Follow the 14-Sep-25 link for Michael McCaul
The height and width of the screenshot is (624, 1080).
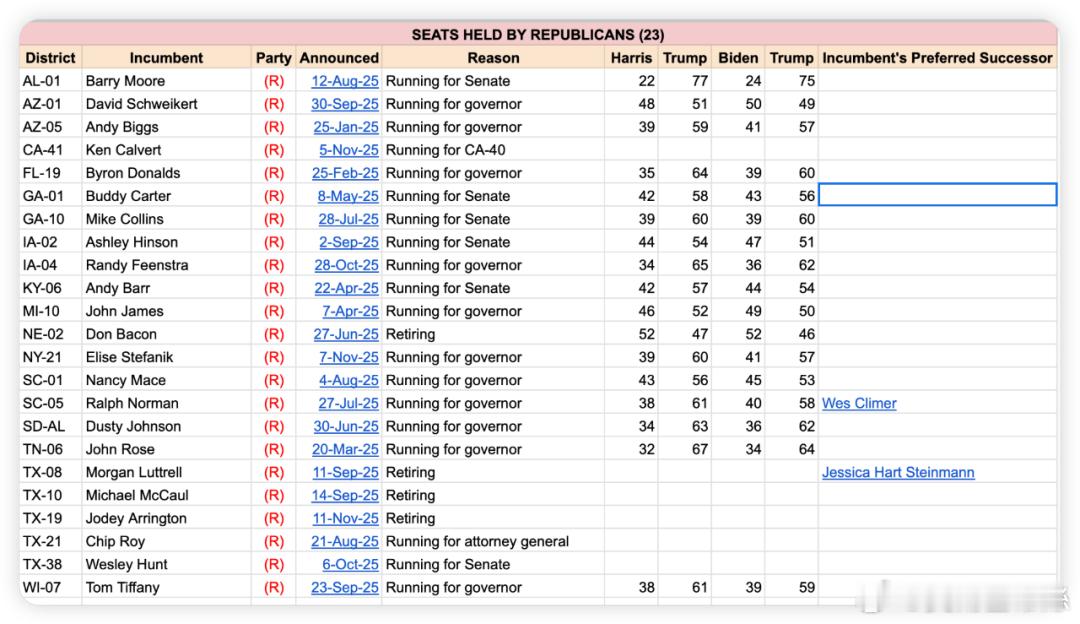tap(345, 495)
